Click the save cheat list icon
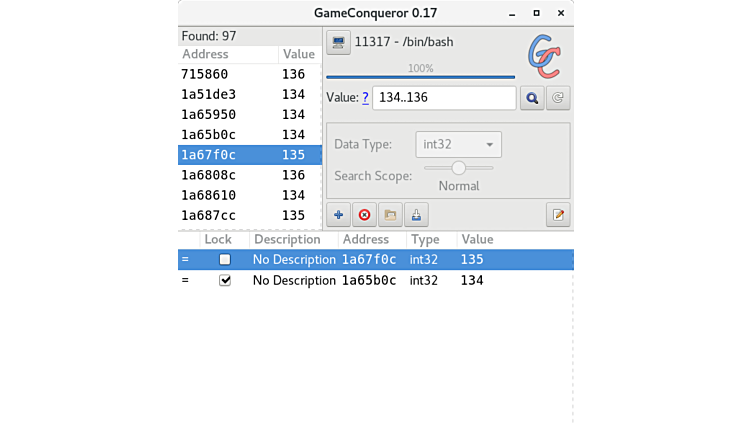The height and width of the screenshot is (423, 752). 416,214
